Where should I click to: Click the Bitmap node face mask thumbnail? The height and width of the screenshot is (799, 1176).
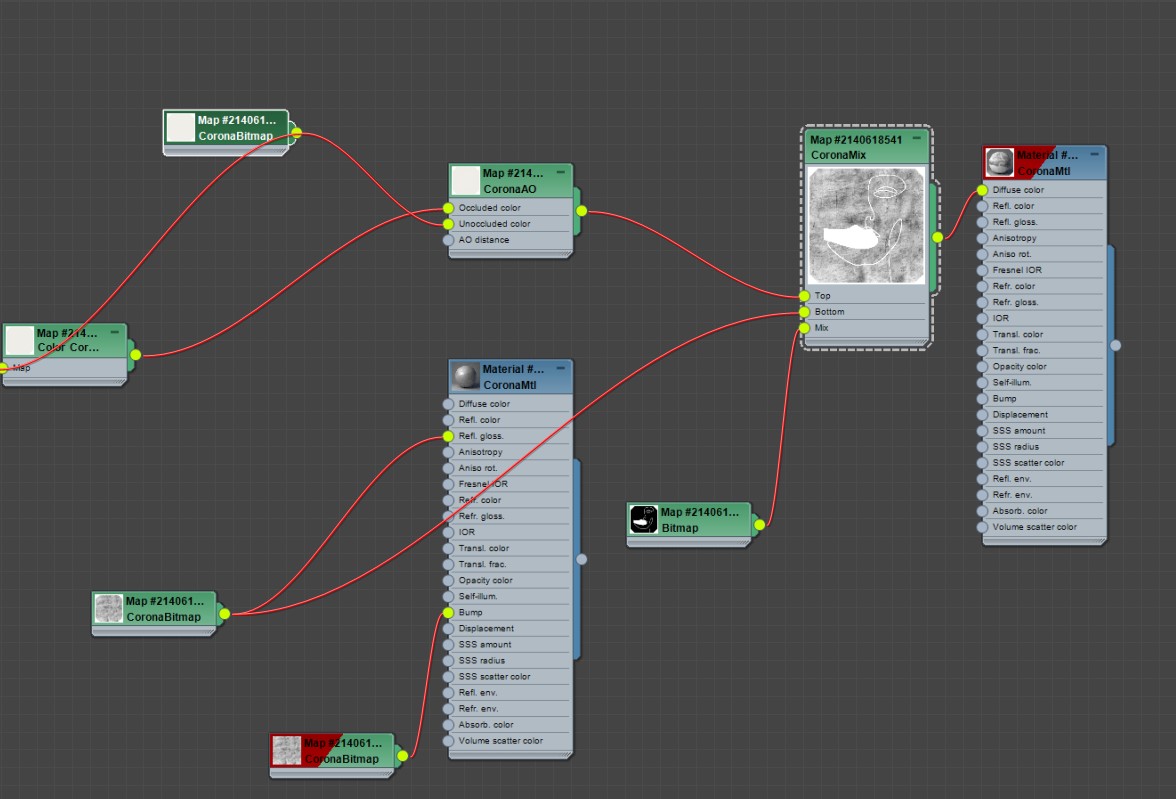(644, 519)
